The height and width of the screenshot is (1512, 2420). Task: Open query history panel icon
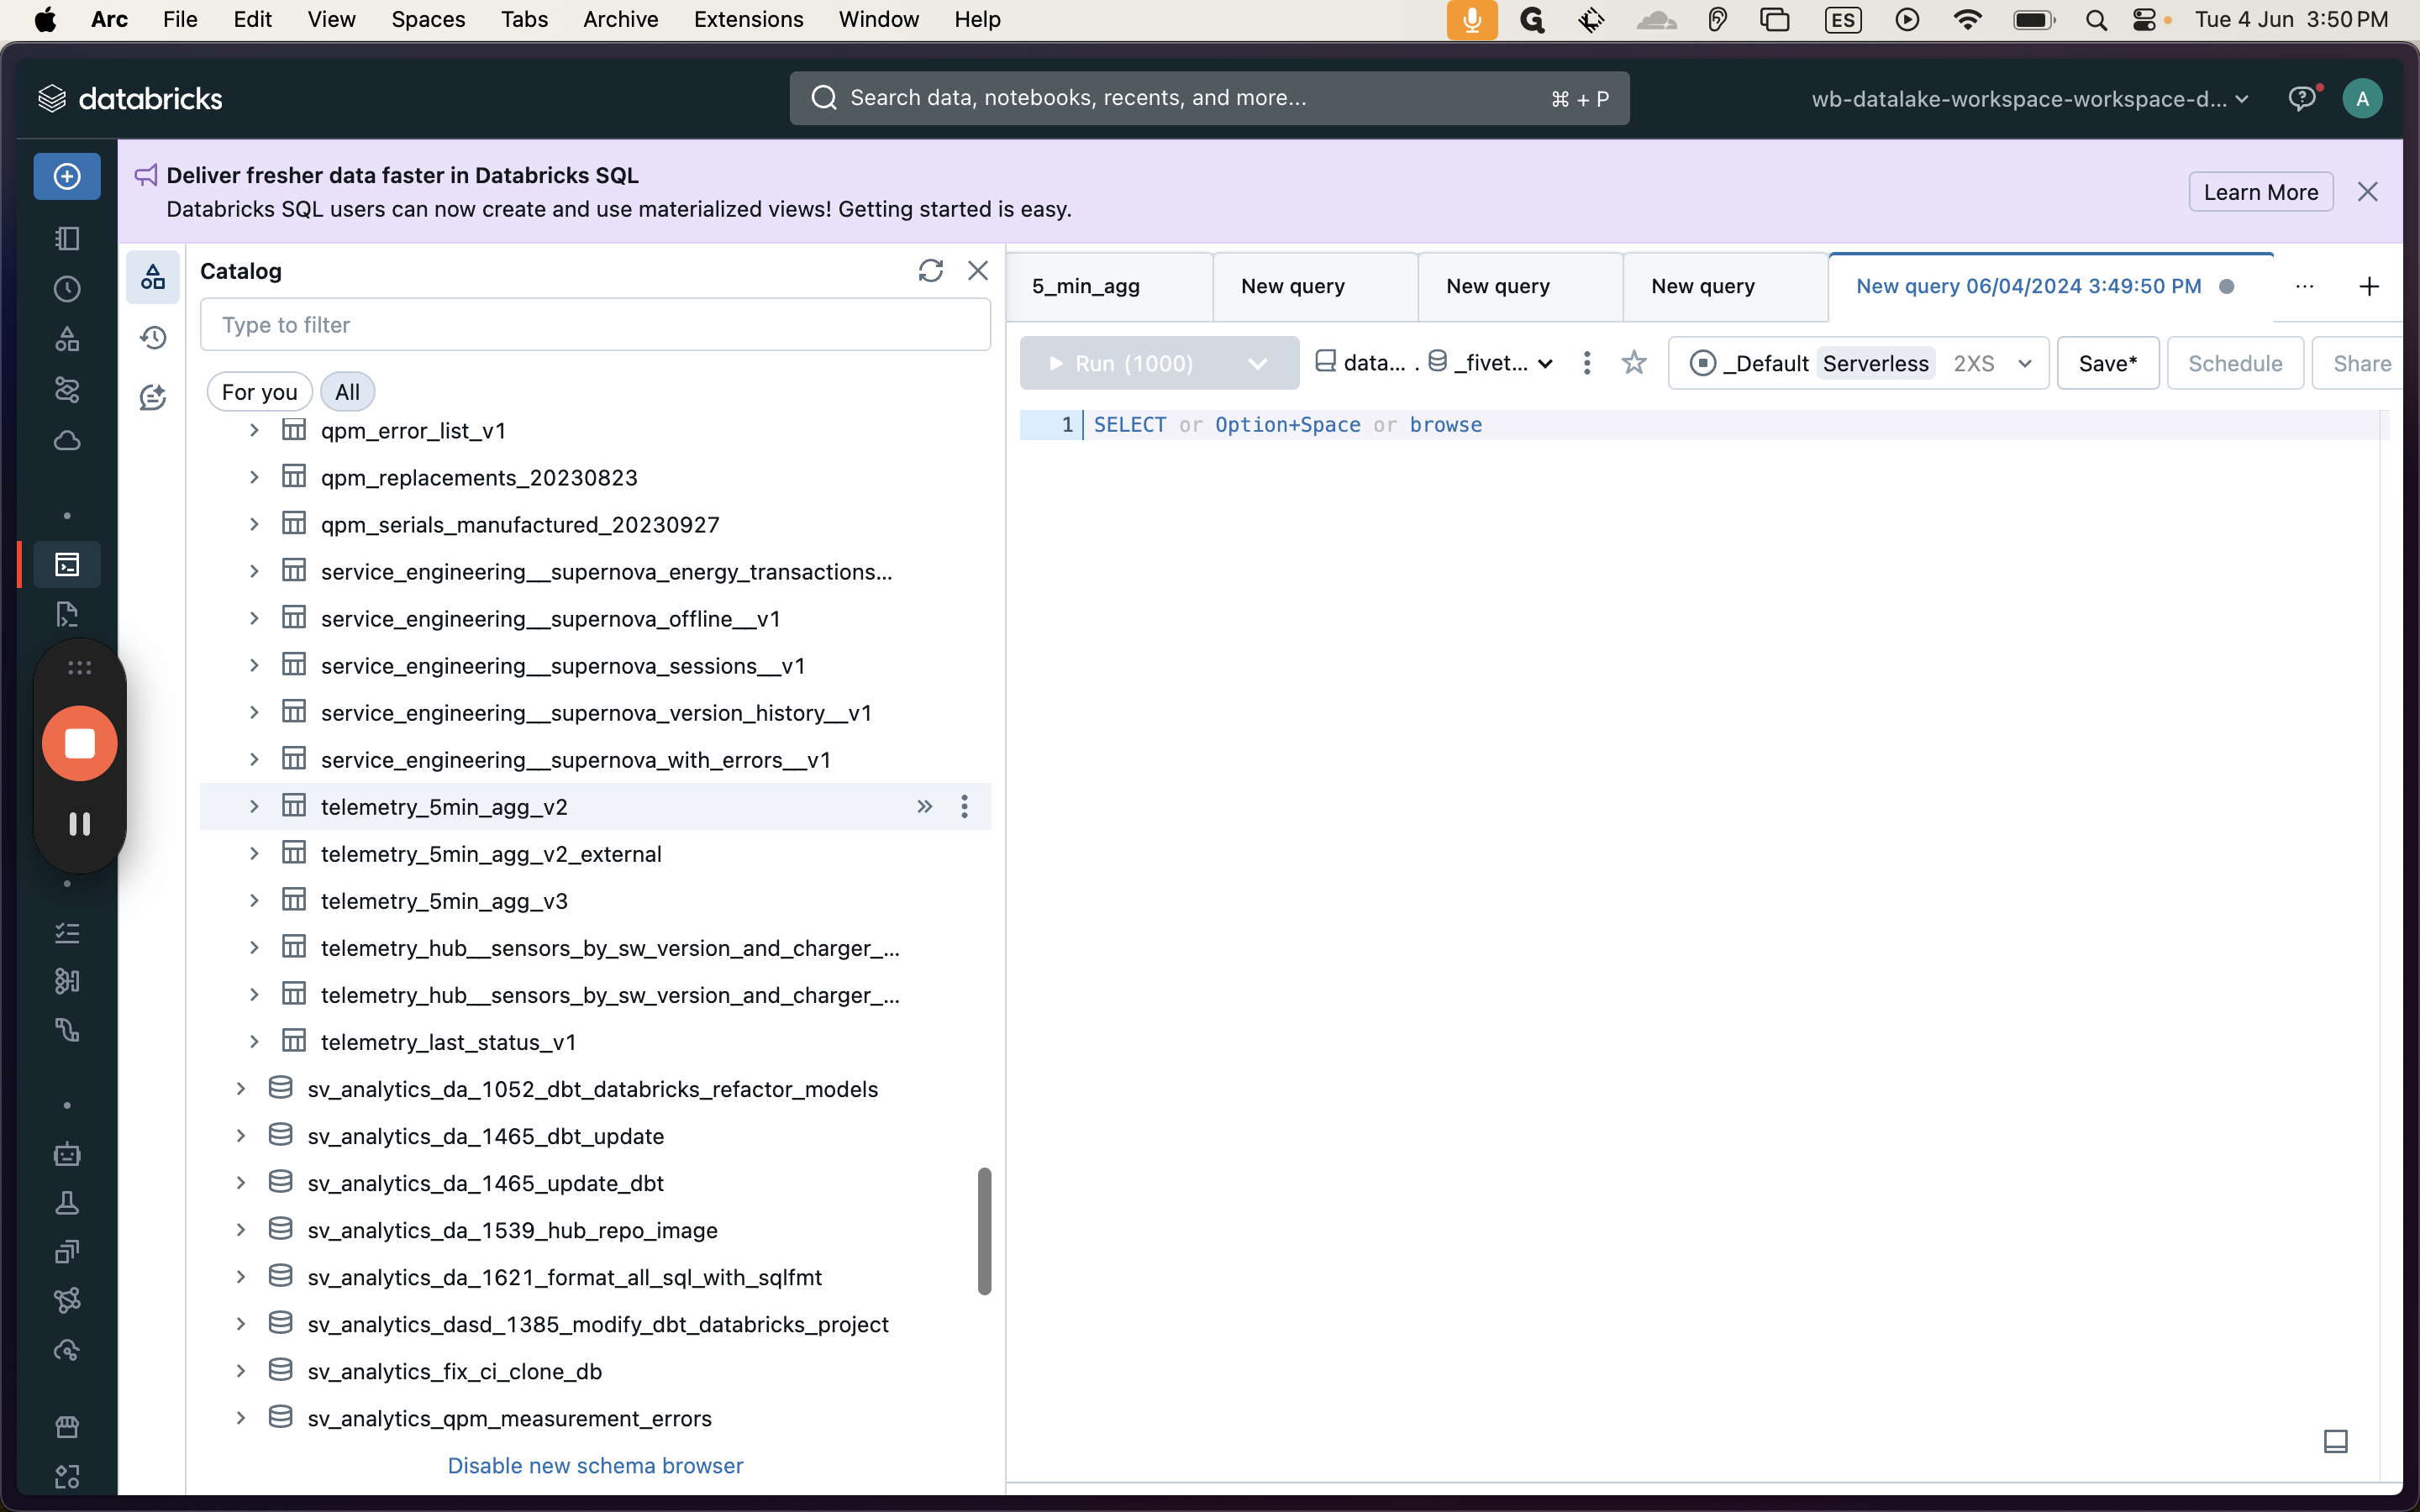click(x=153, y=337)
